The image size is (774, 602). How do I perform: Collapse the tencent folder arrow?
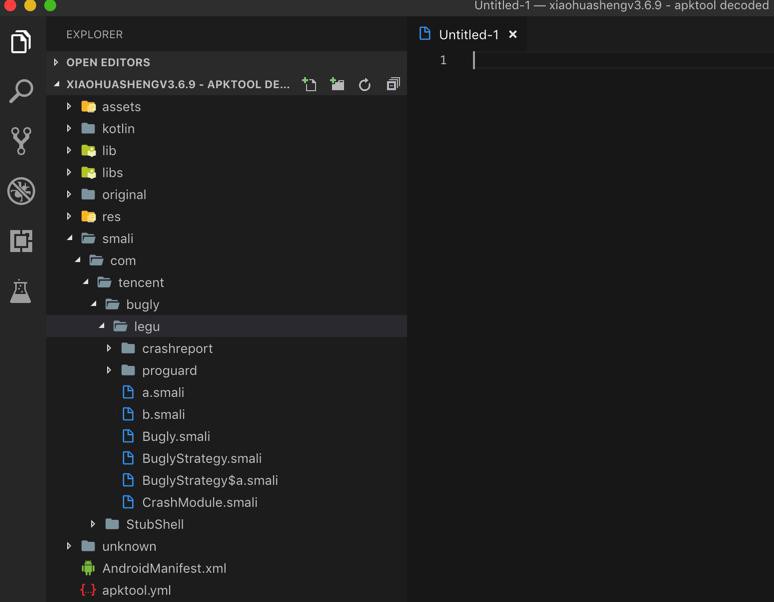click(x=85, y=282)
